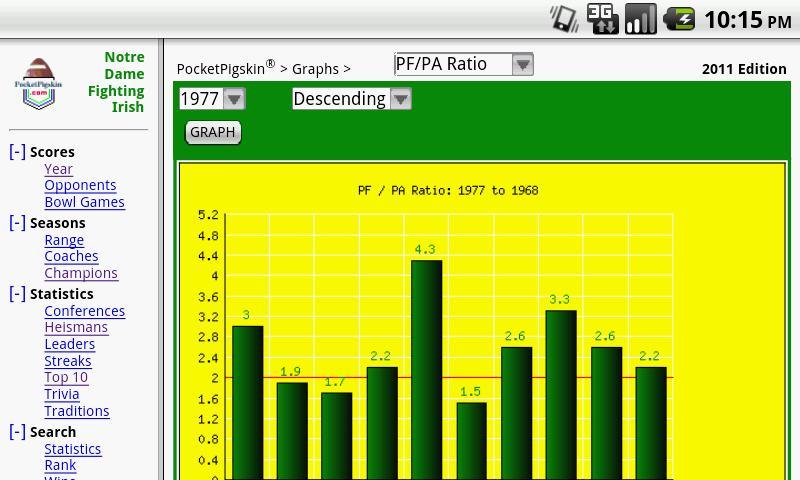Tap the 3G data network icon
The width and height of the screenshot is (800, 480).
pos(602,19)
